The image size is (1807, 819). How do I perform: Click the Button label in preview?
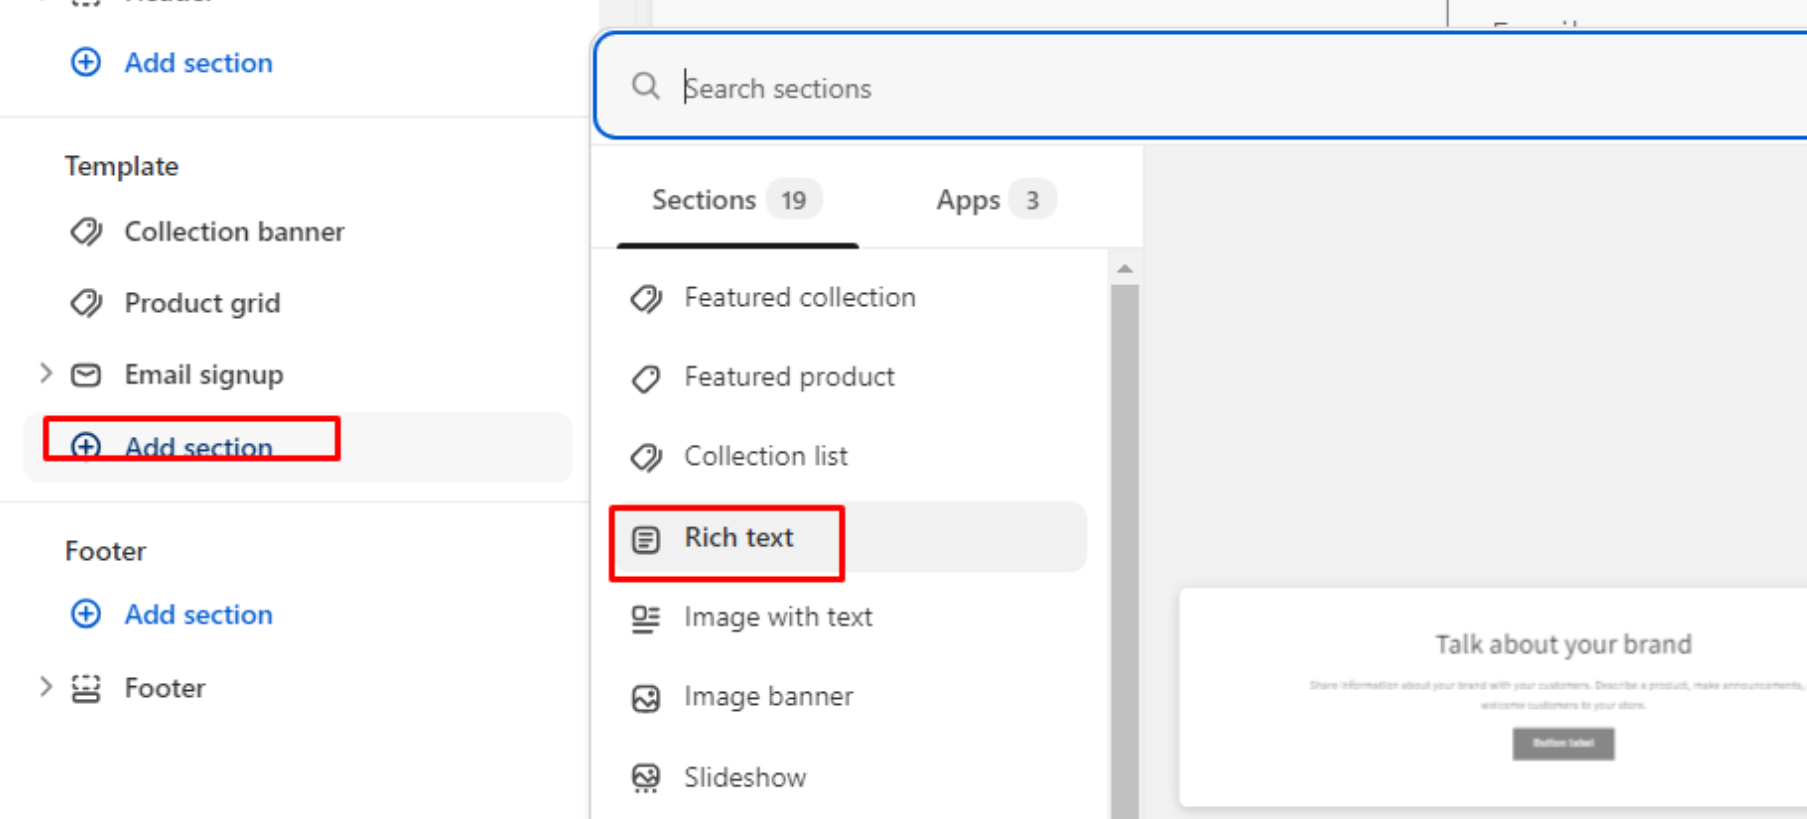[x=1563, y=743]
